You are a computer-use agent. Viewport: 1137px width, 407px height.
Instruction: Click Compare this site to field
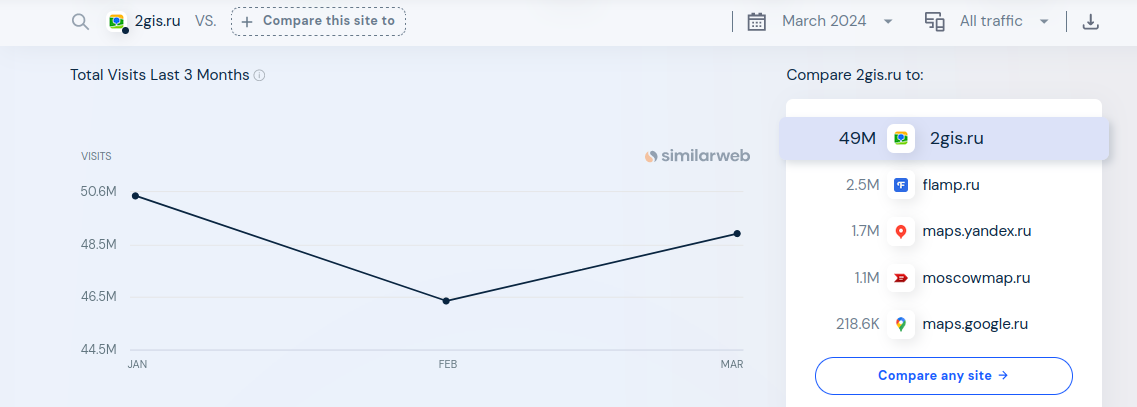(318, 22)
